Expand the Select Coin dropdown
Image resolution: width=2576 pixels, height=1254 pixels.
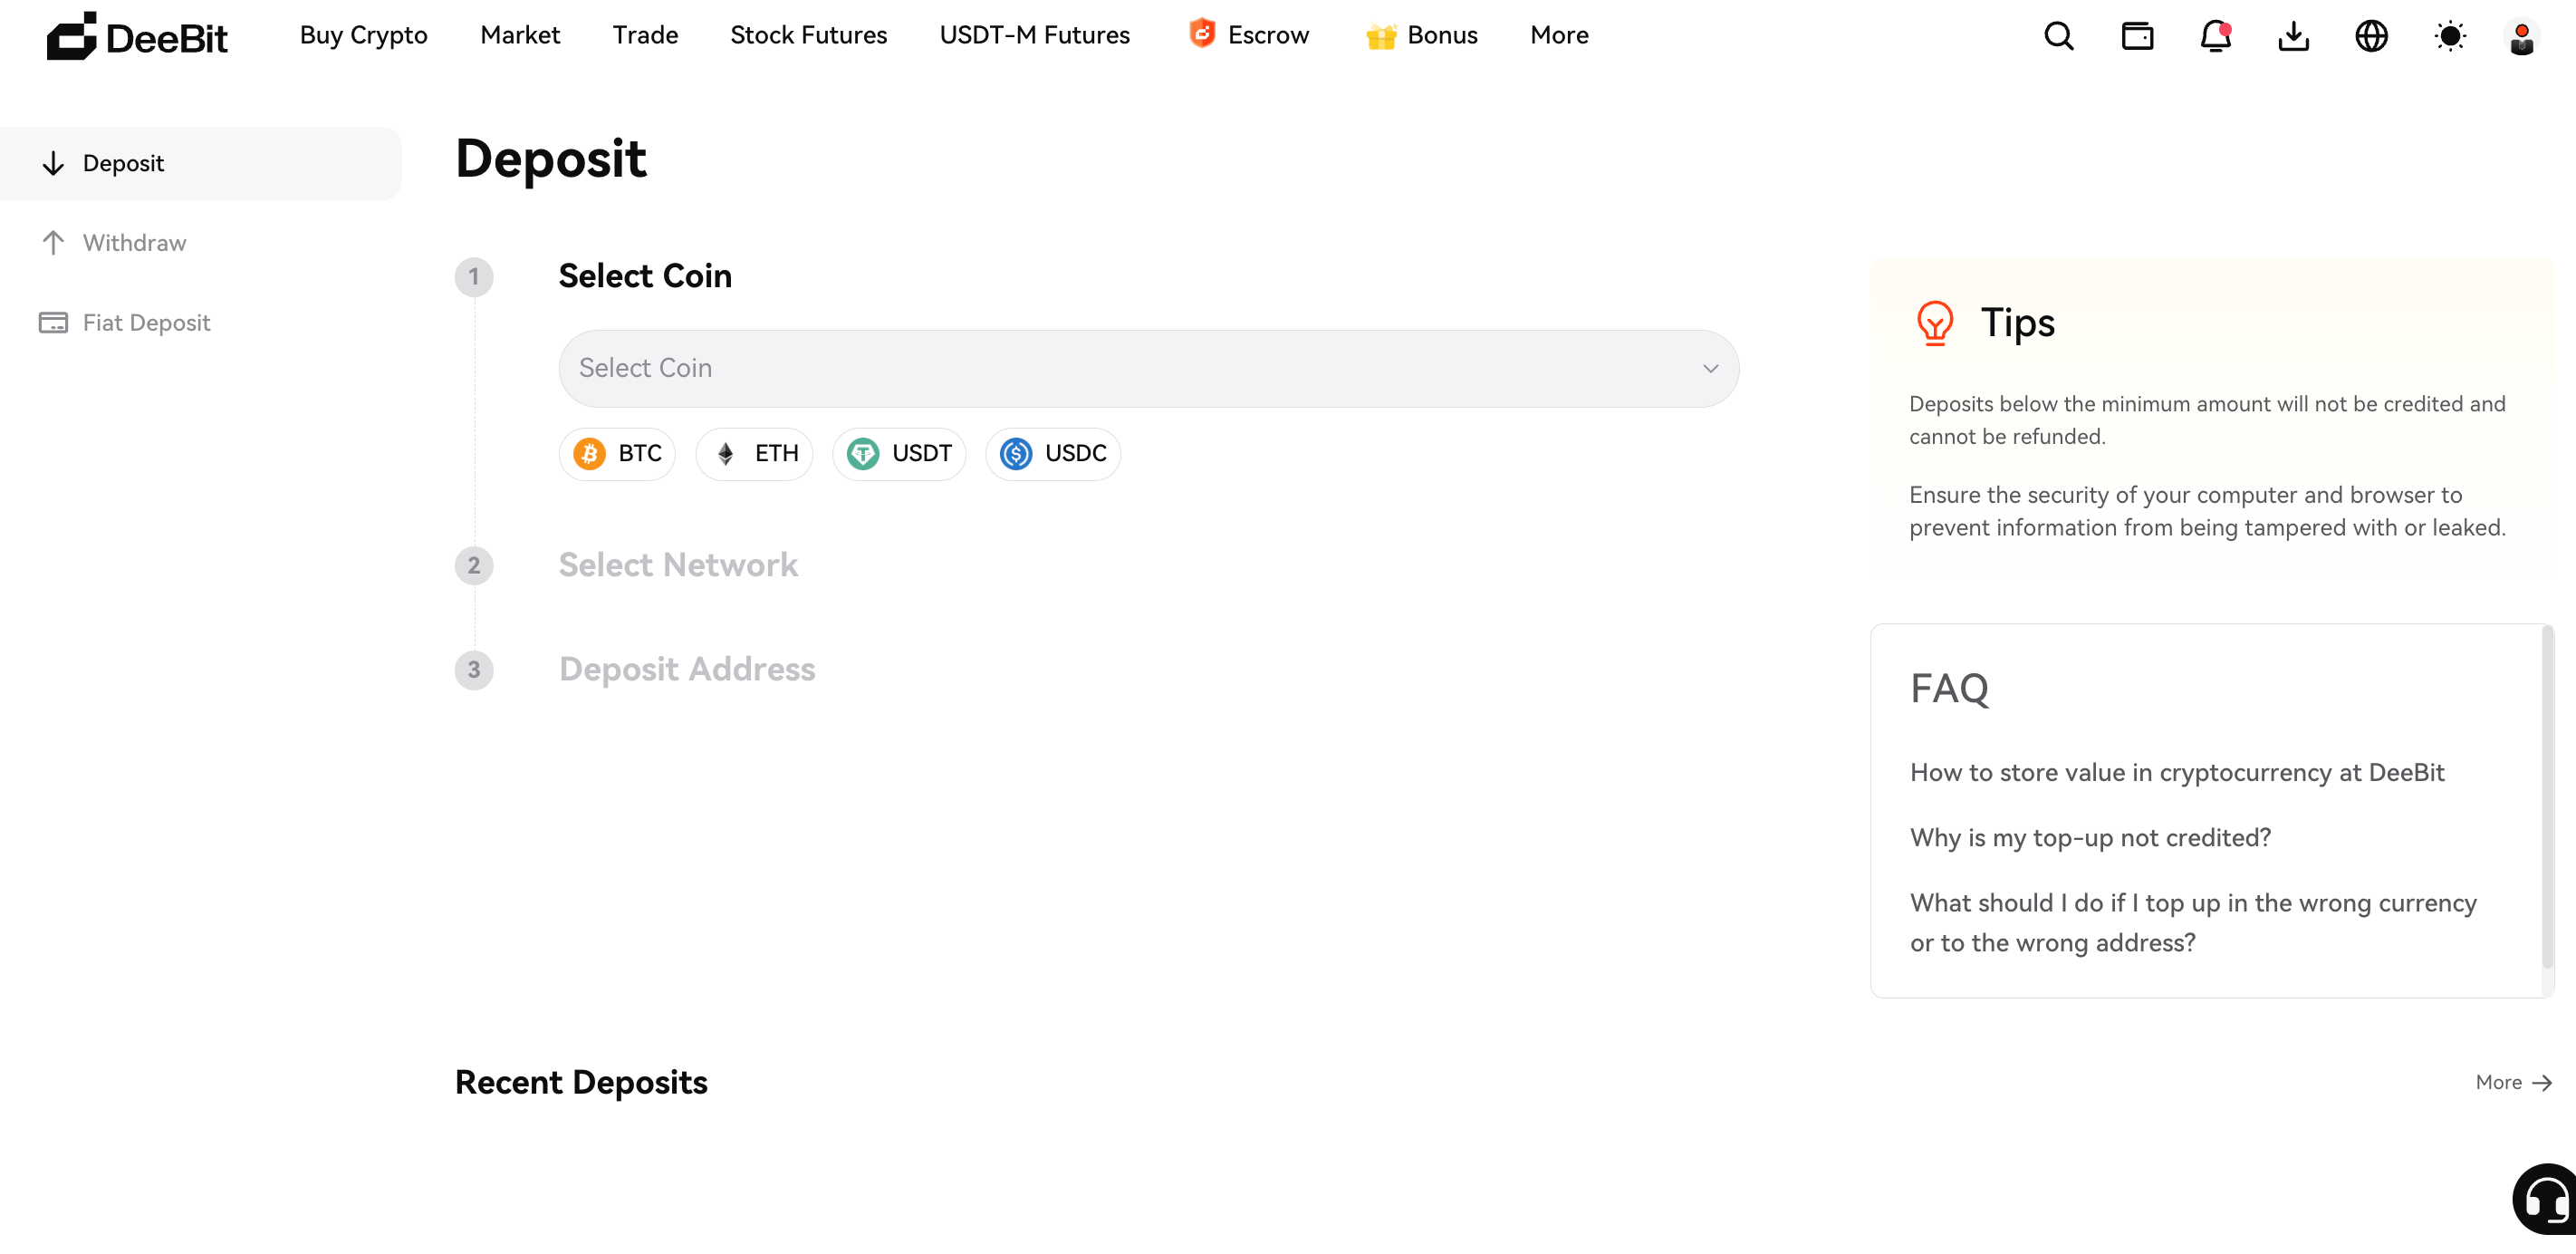pos(1148,368)
